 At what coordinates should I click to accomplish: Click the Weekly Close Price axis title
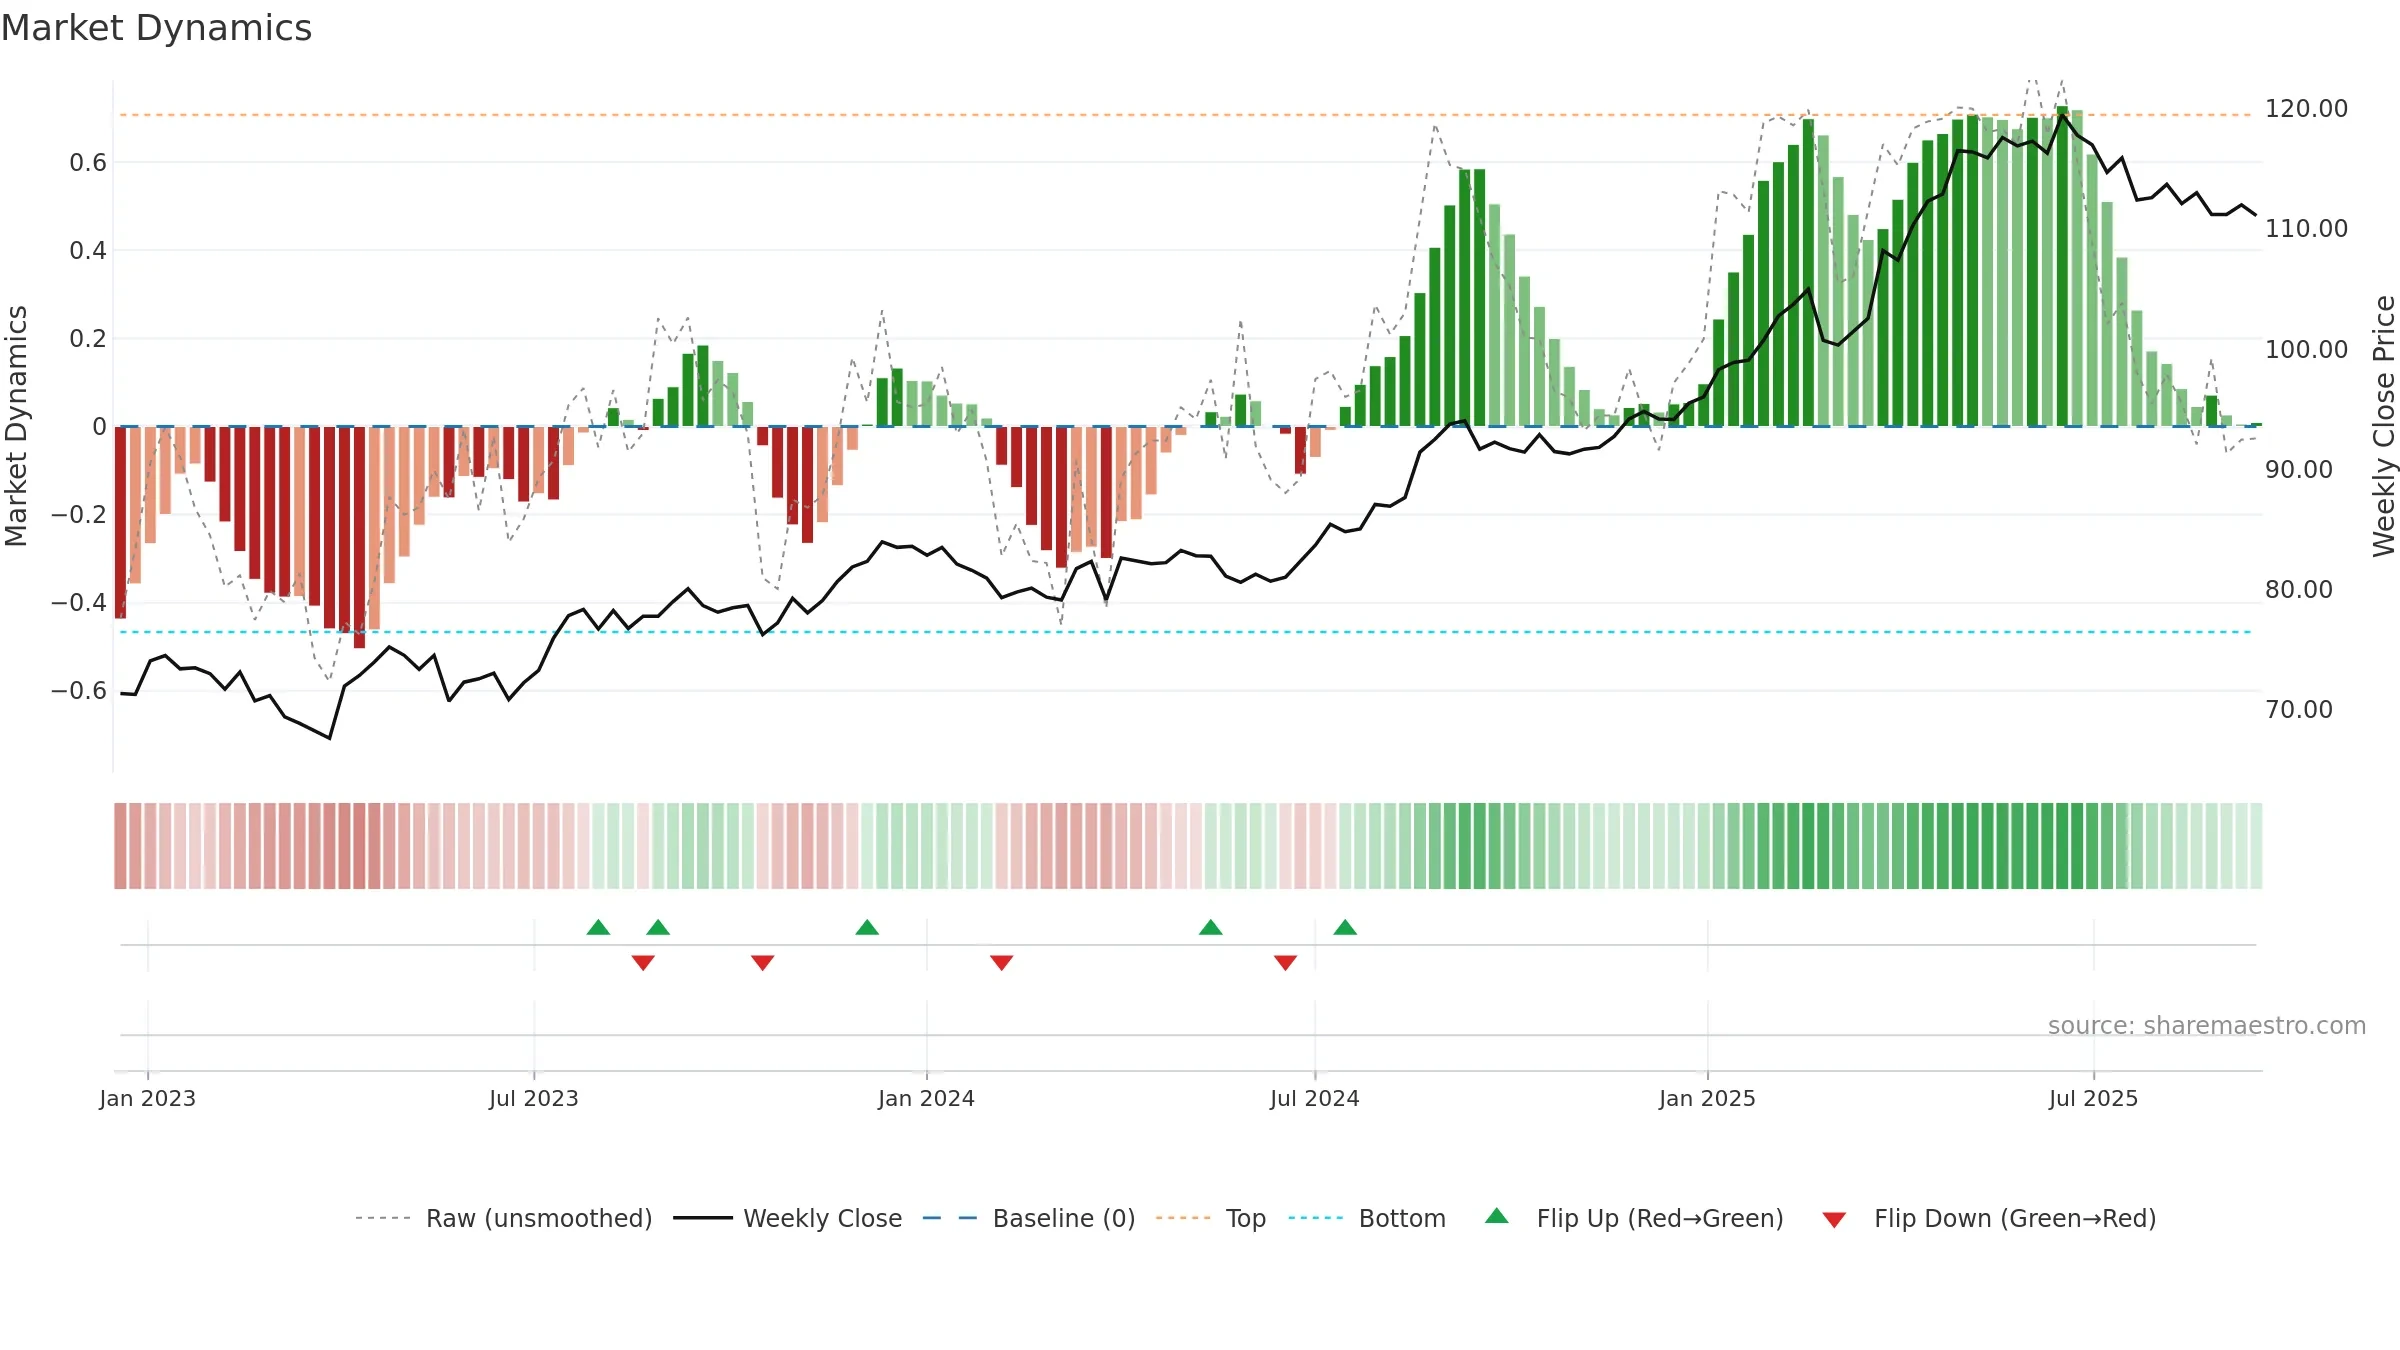click(2384, 426)
